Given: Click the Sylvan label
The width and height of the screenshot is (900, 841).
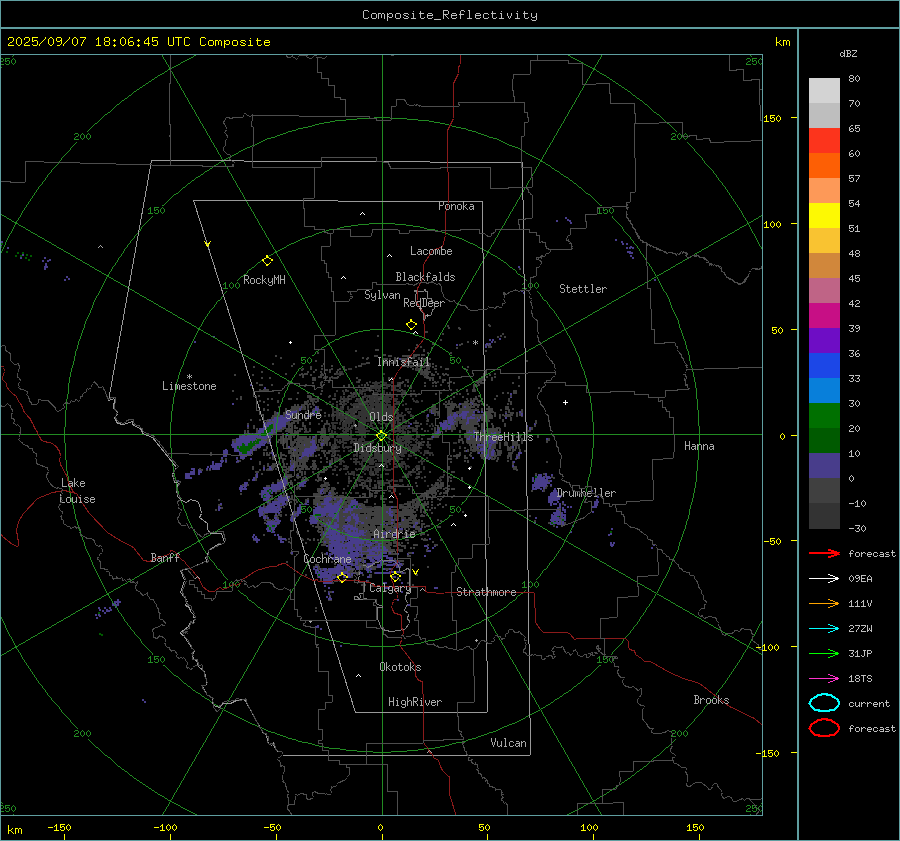Looking at the screenshot, I should point(382,295).
